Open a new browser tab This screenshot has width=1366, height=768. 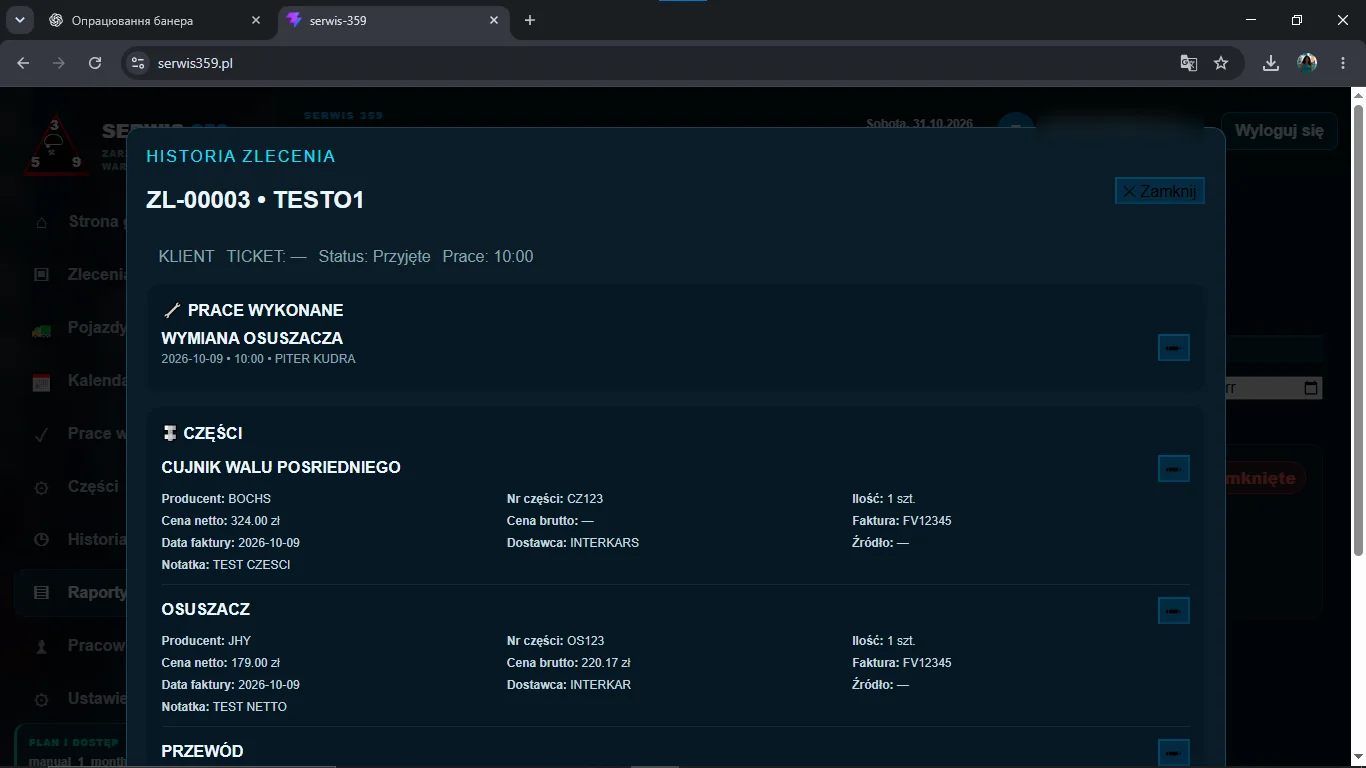530,20
